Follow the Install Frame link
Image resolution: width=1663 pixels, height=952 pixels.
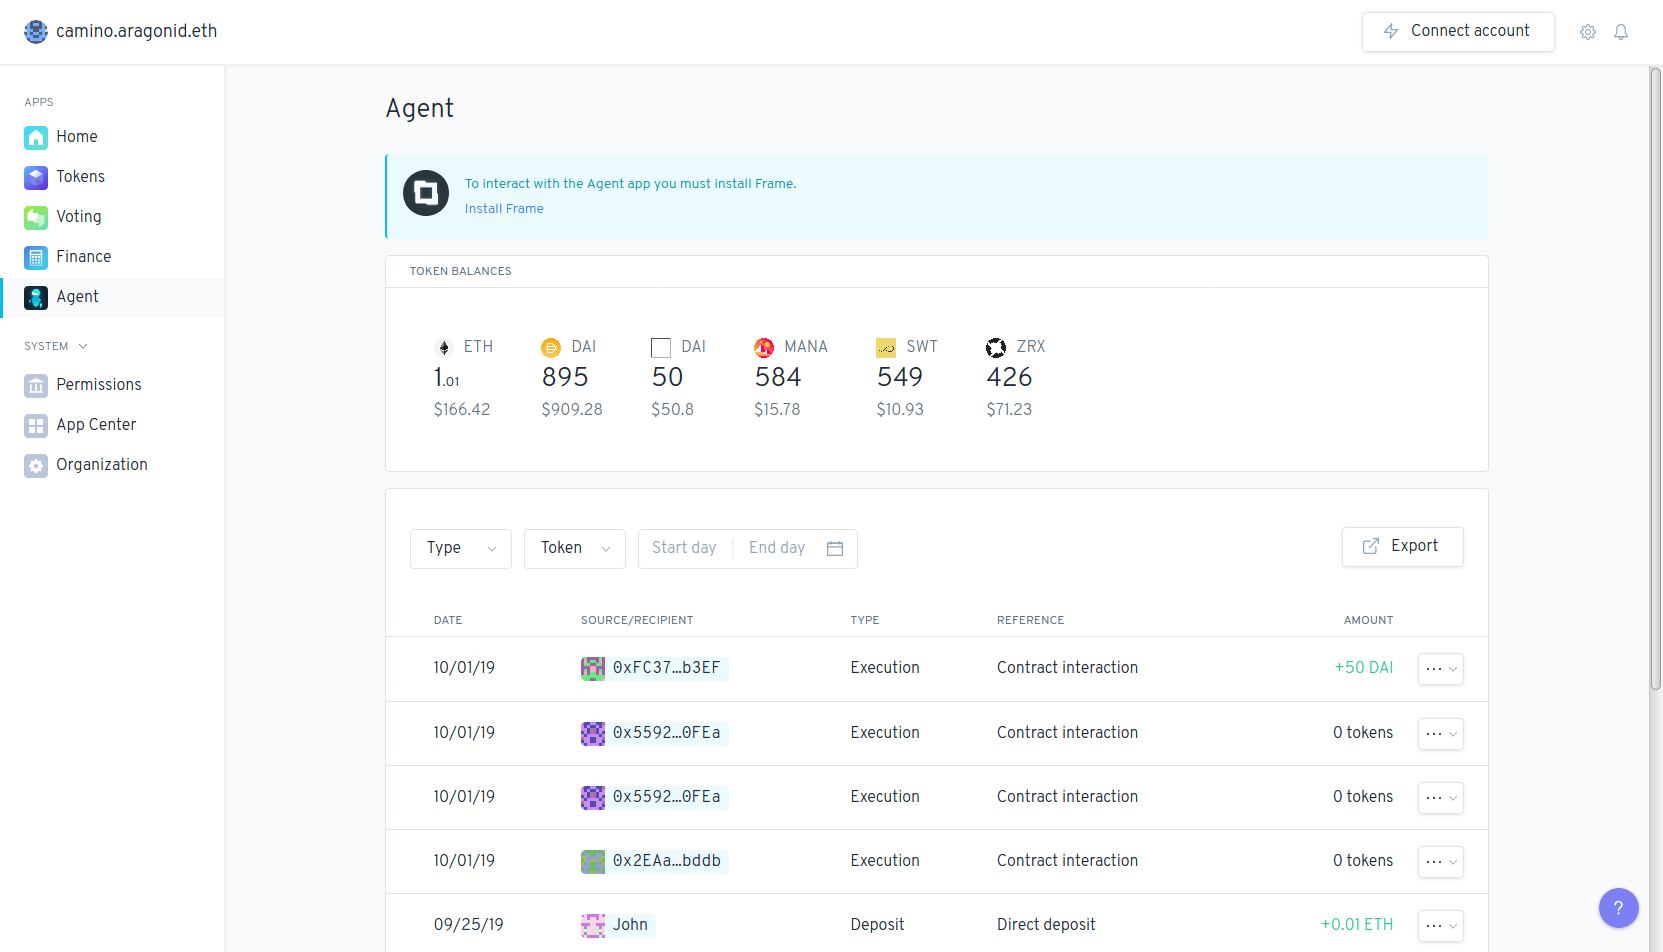tap(504, 209)
